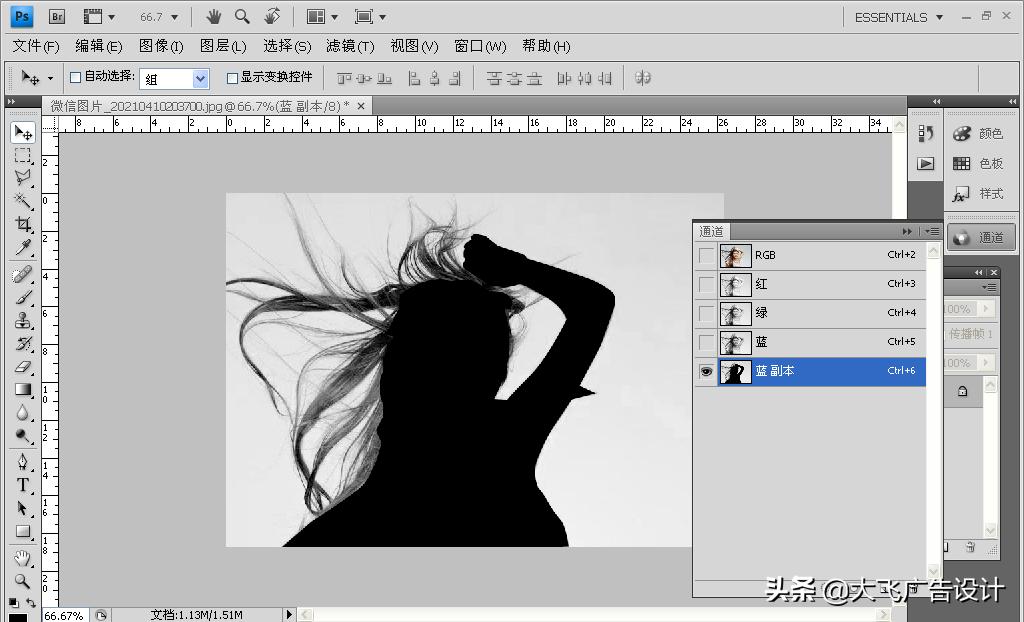Select the Lasso tool
The image size is (1024, 622).
point(23,178)
